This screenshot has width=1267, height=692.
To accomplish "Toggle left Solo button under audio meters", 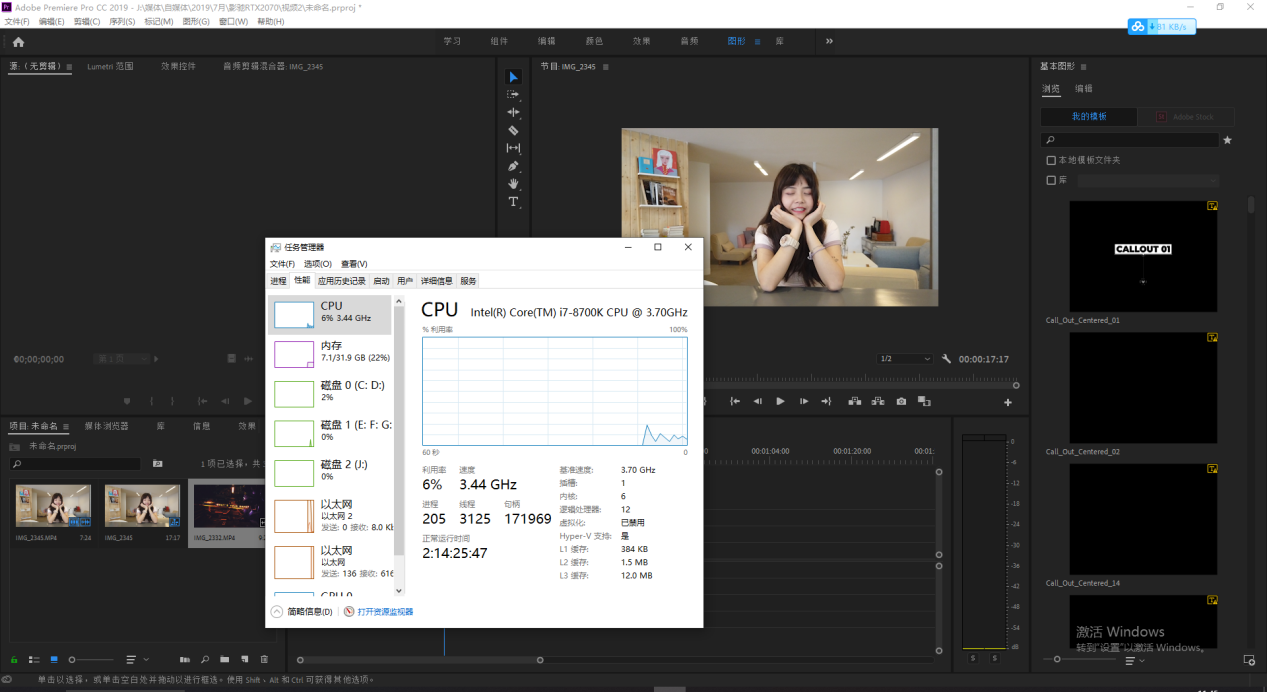I will [x=973, y=657].
